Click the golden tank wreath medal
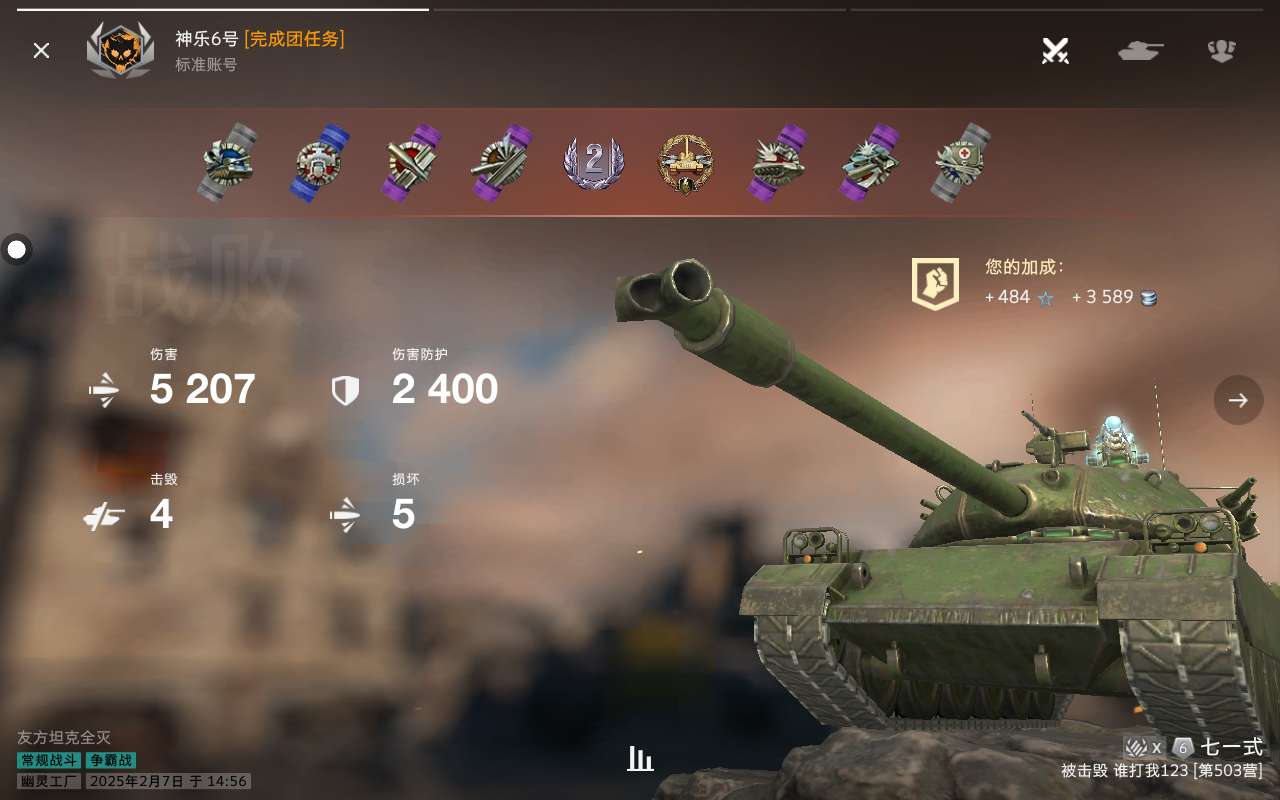 click(686, 163)
